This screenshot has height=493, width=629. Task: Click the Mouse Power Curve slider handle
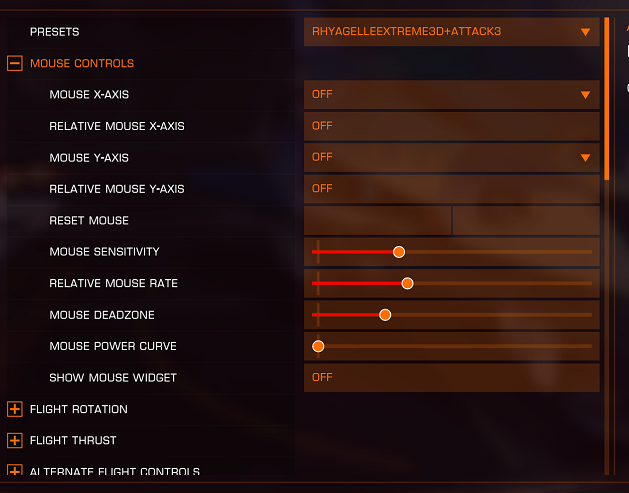click(318, 346)
